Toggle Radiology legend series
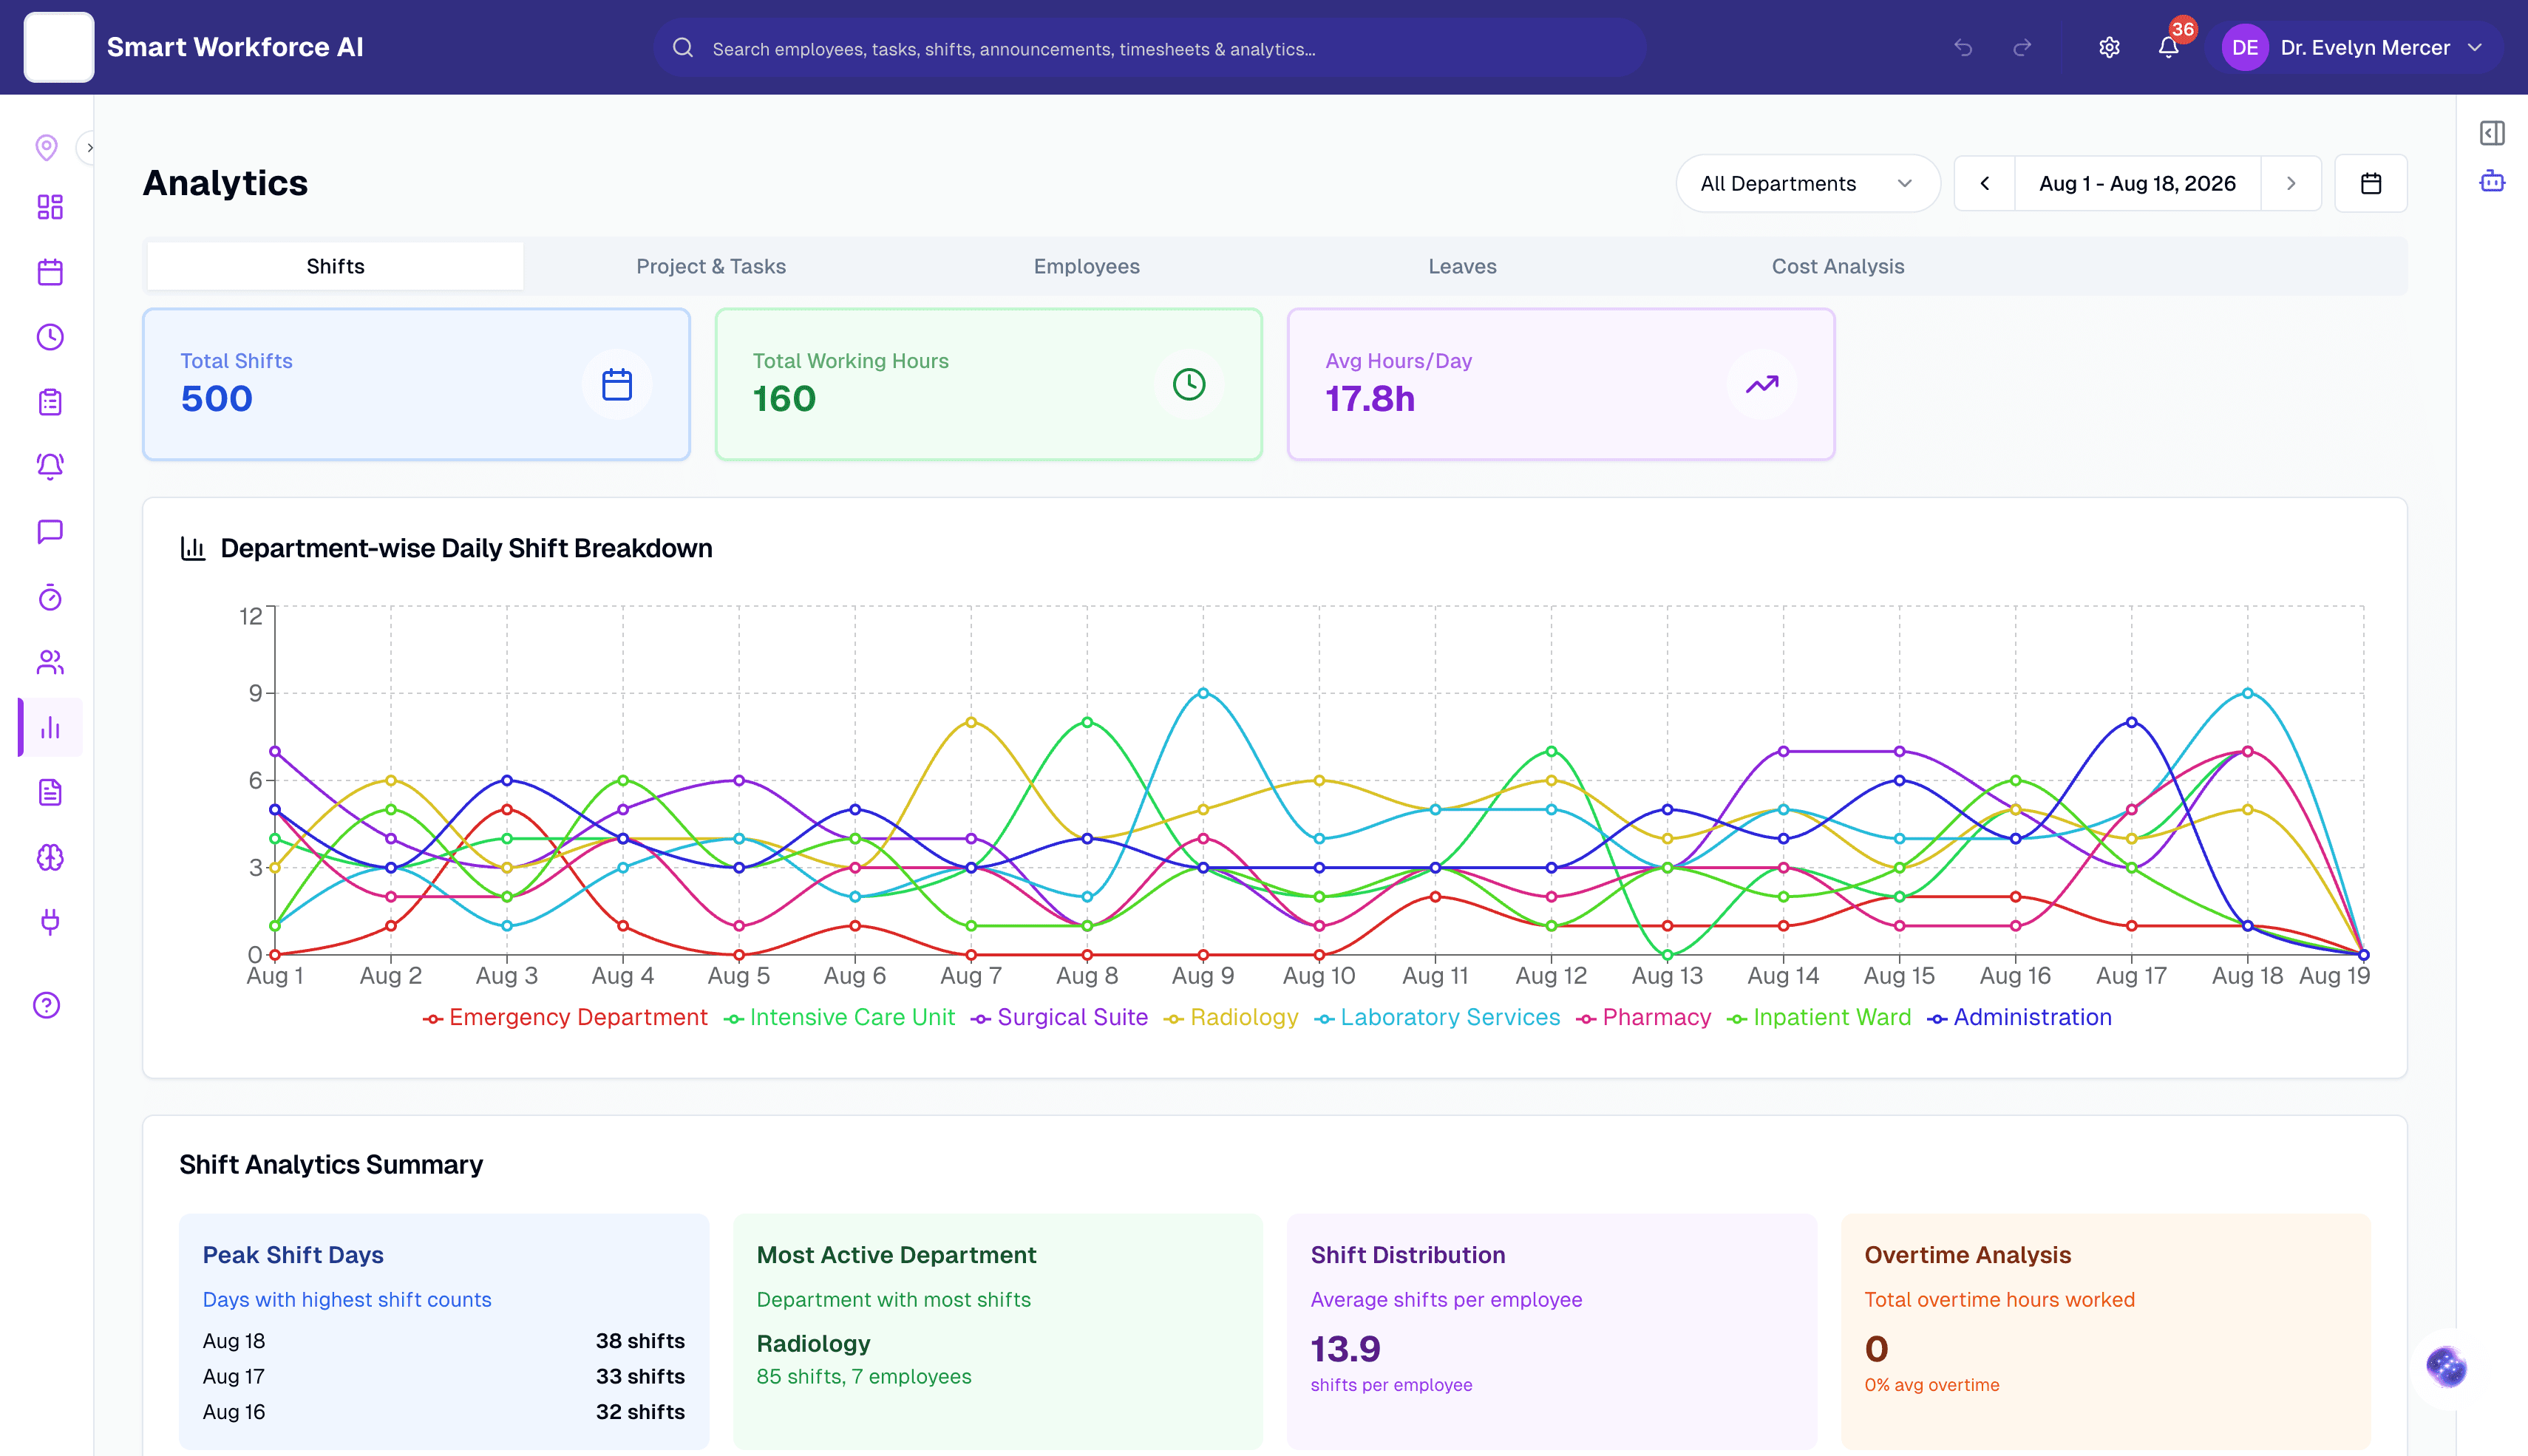Image resolution: width=2528 pixels, height=1456 pixels. [x=1231, y=1017]
